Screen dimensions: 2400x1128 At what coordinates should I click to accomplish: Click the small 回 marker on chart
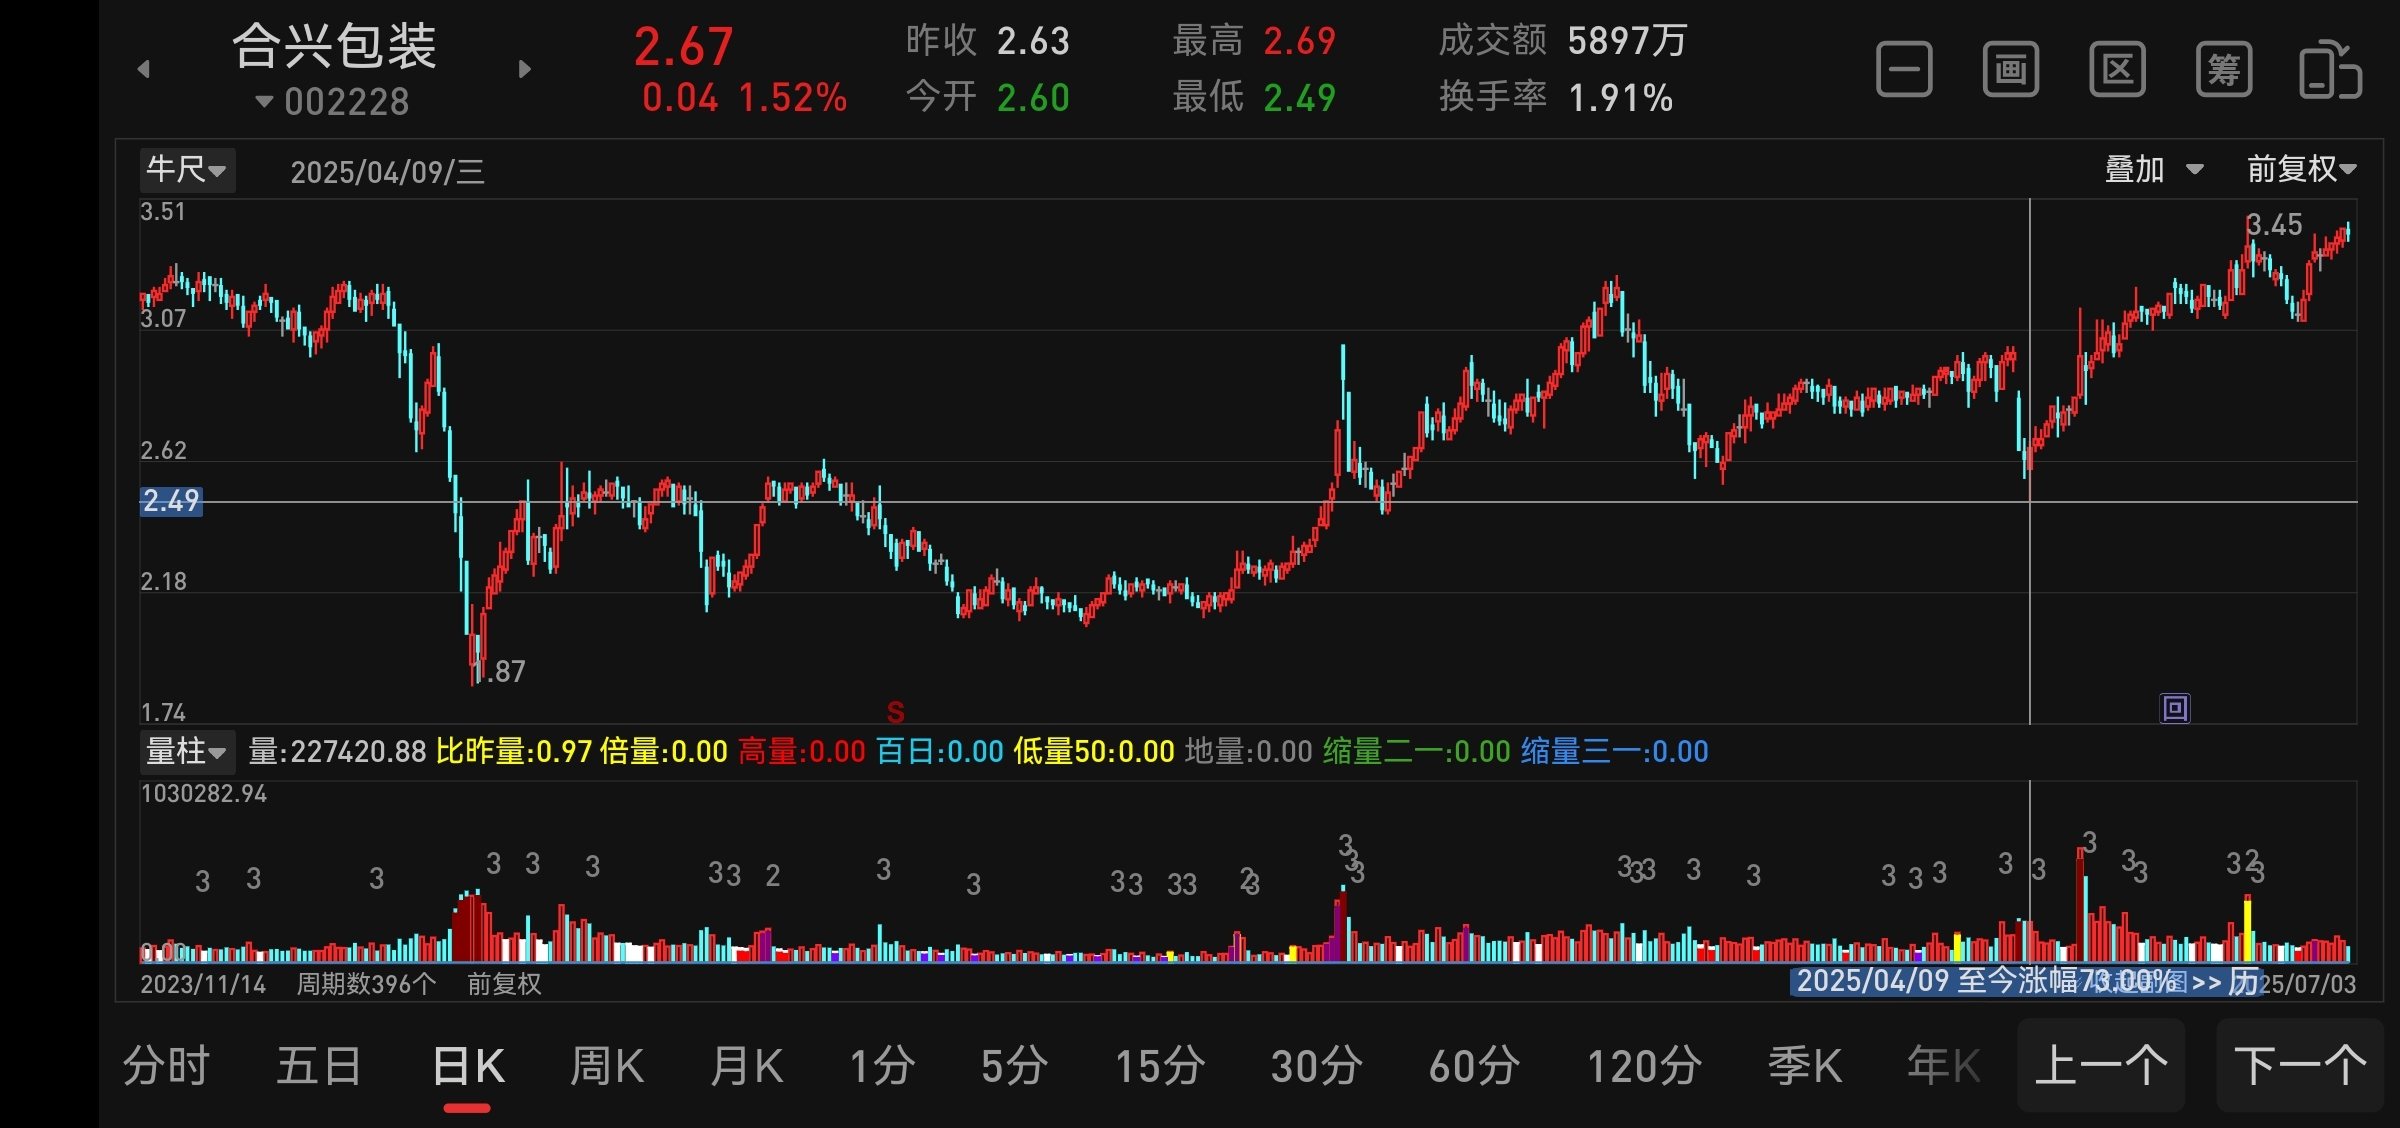[2175, 709]
